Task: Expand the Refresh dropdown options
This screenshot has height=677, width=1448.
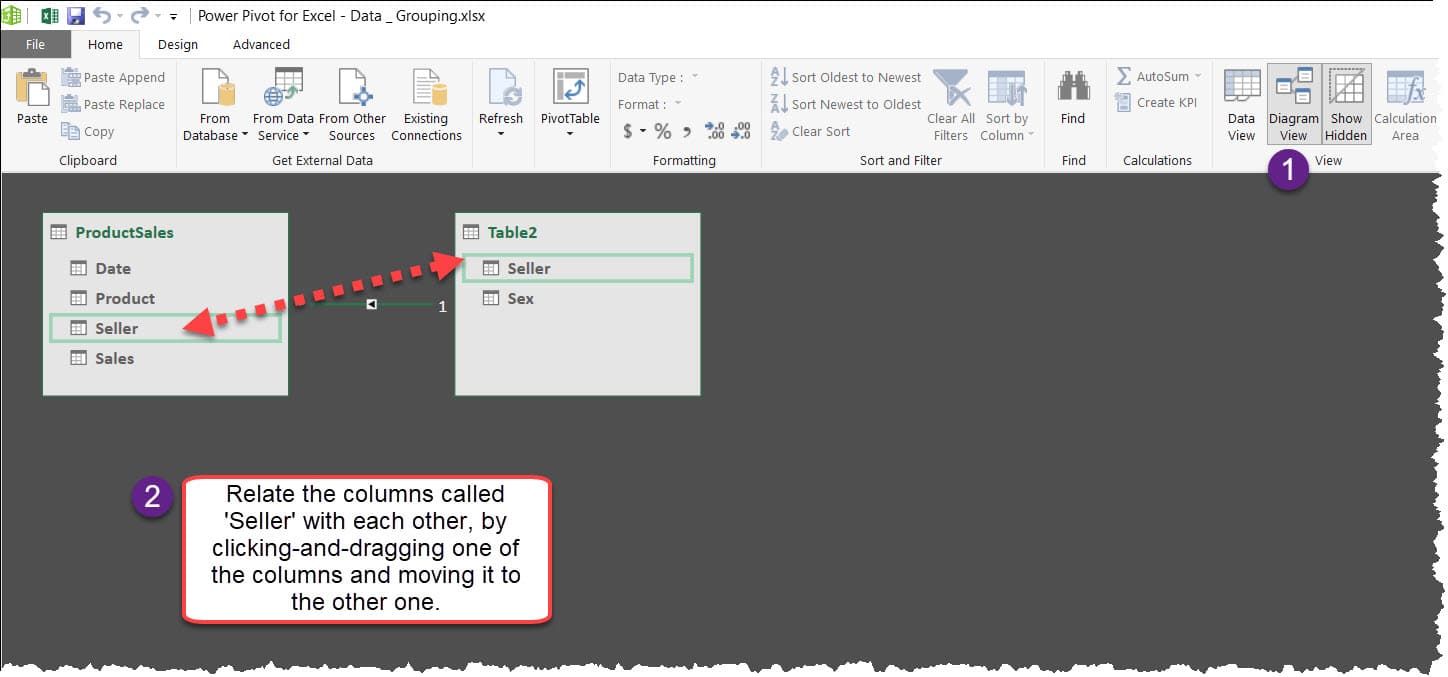Action: [x=501, y=135]
